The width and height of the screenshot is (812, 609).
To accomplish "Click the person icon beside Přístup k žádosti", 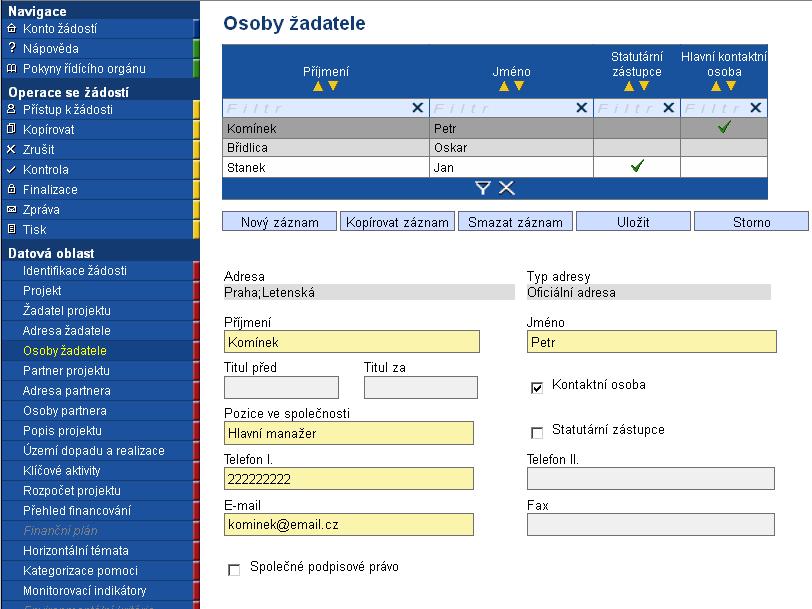I will (x=11, y=109).
